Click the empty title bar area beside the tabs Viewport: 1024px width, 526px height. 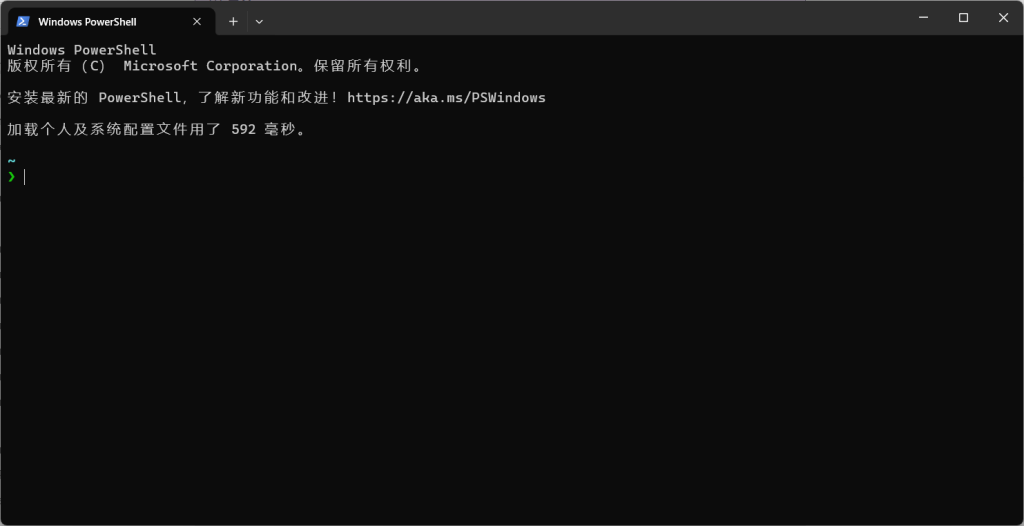pyautogui.click(x=581, y=18)
